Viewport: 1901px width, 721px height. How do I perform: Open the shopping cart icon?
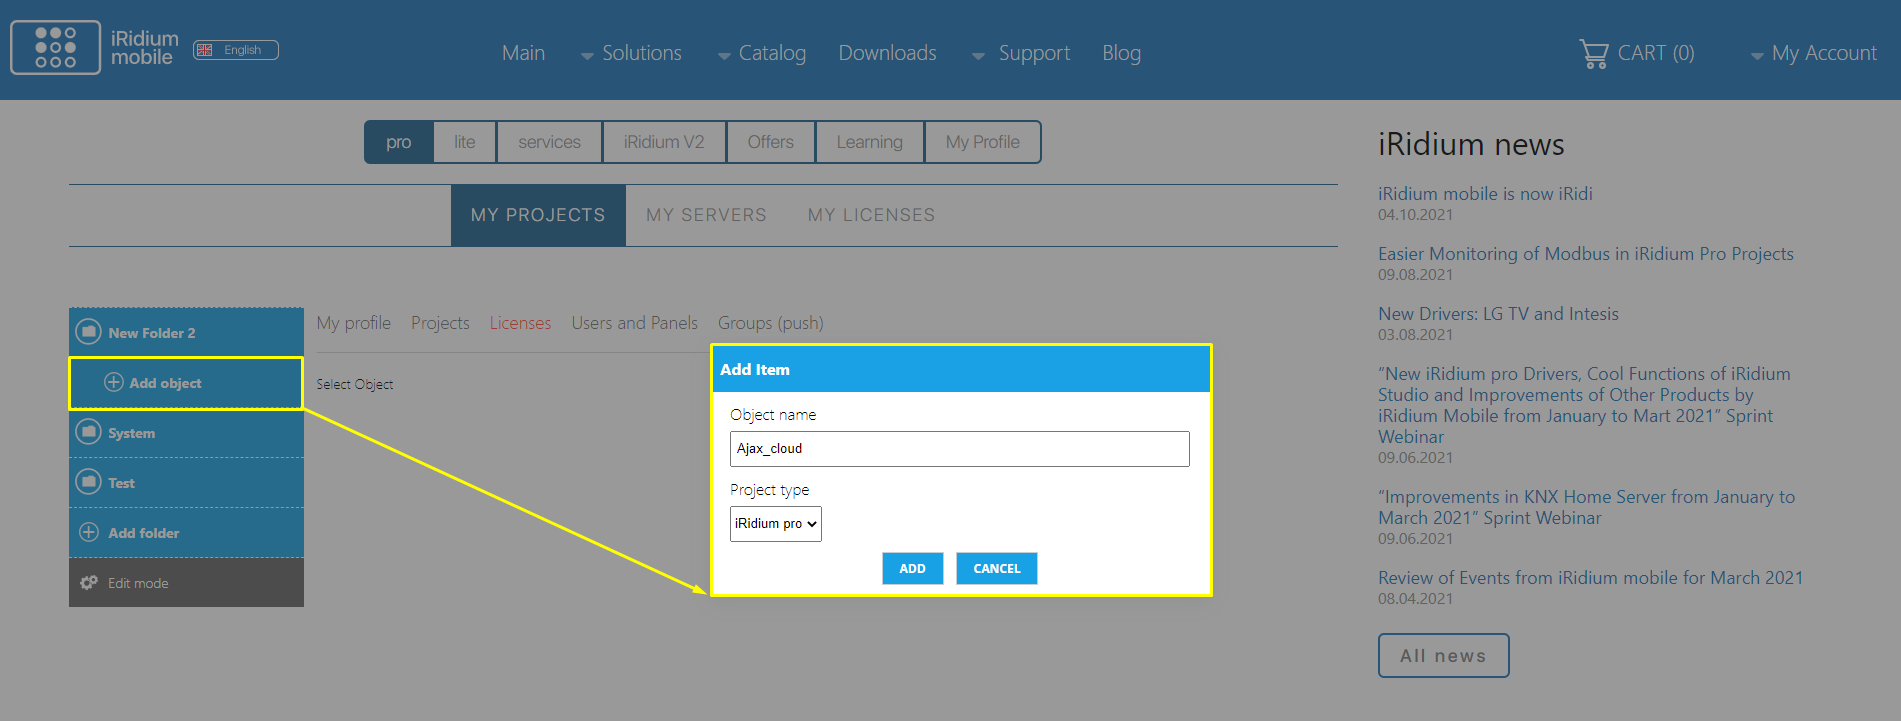[1593, 53]
